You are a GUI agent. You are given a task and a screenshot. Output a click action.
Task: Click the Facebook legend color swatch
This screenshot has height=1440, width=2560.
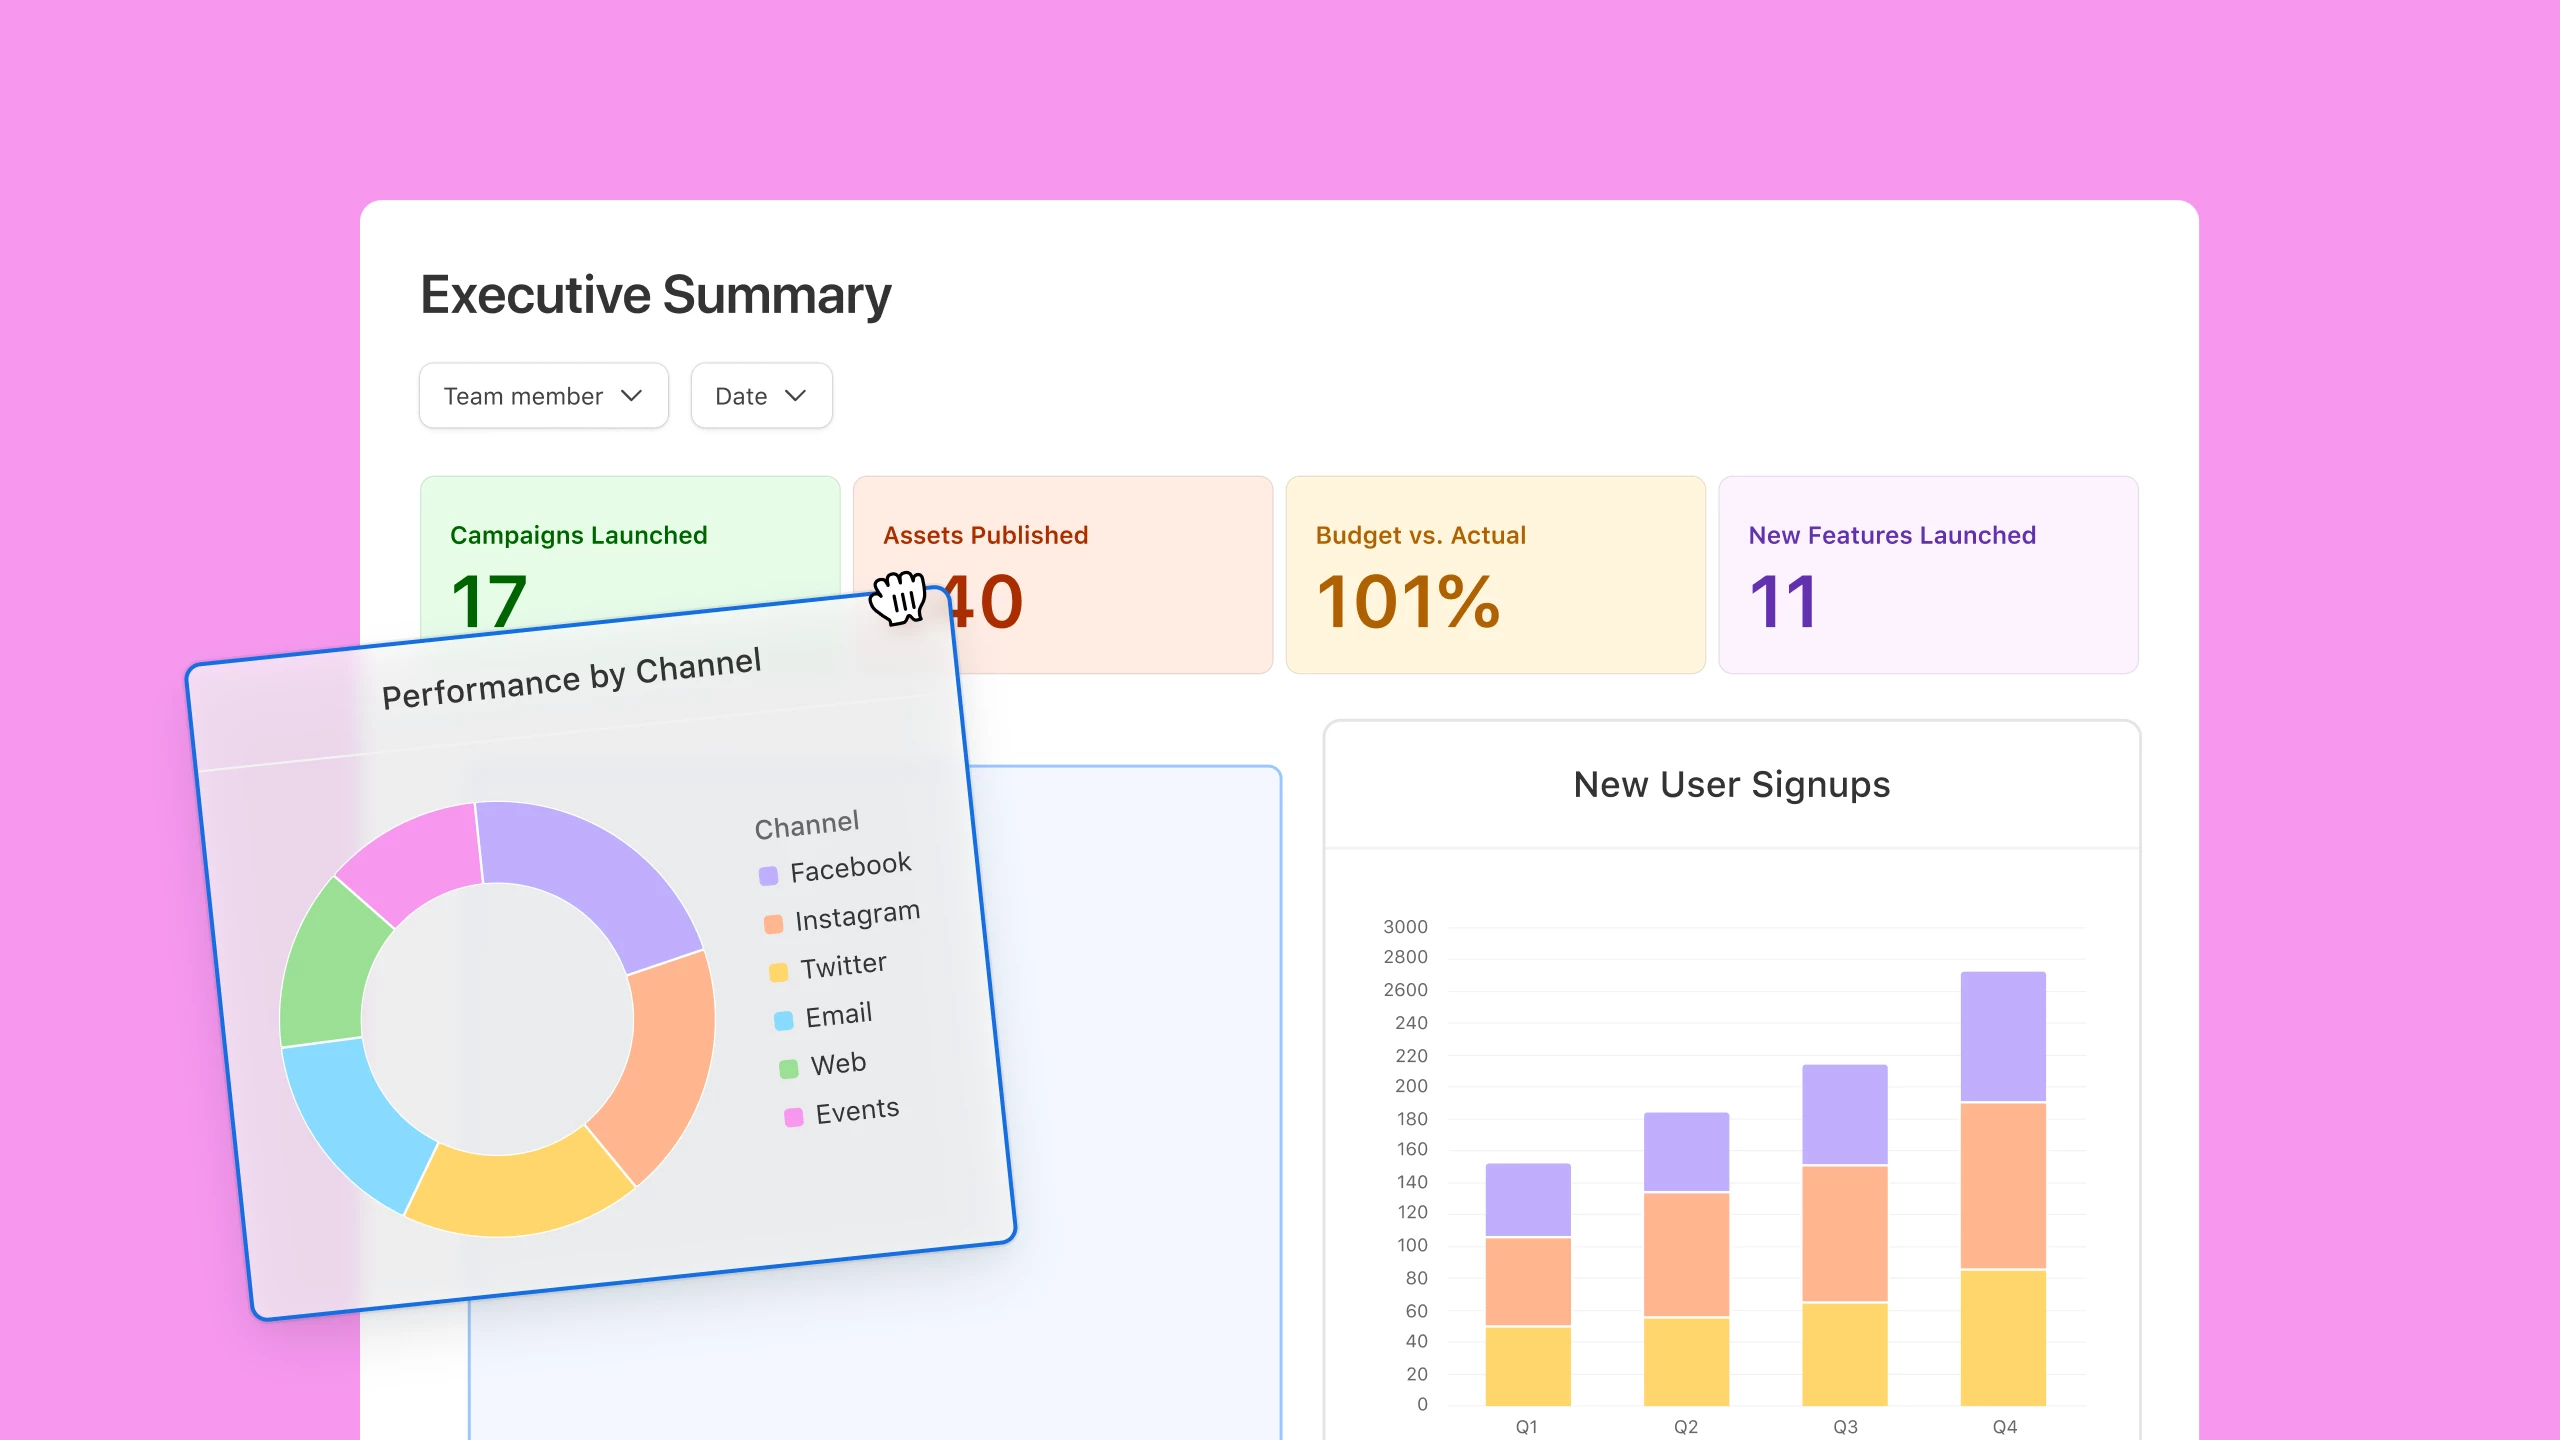pyautogui.click(x=768, y=877)
